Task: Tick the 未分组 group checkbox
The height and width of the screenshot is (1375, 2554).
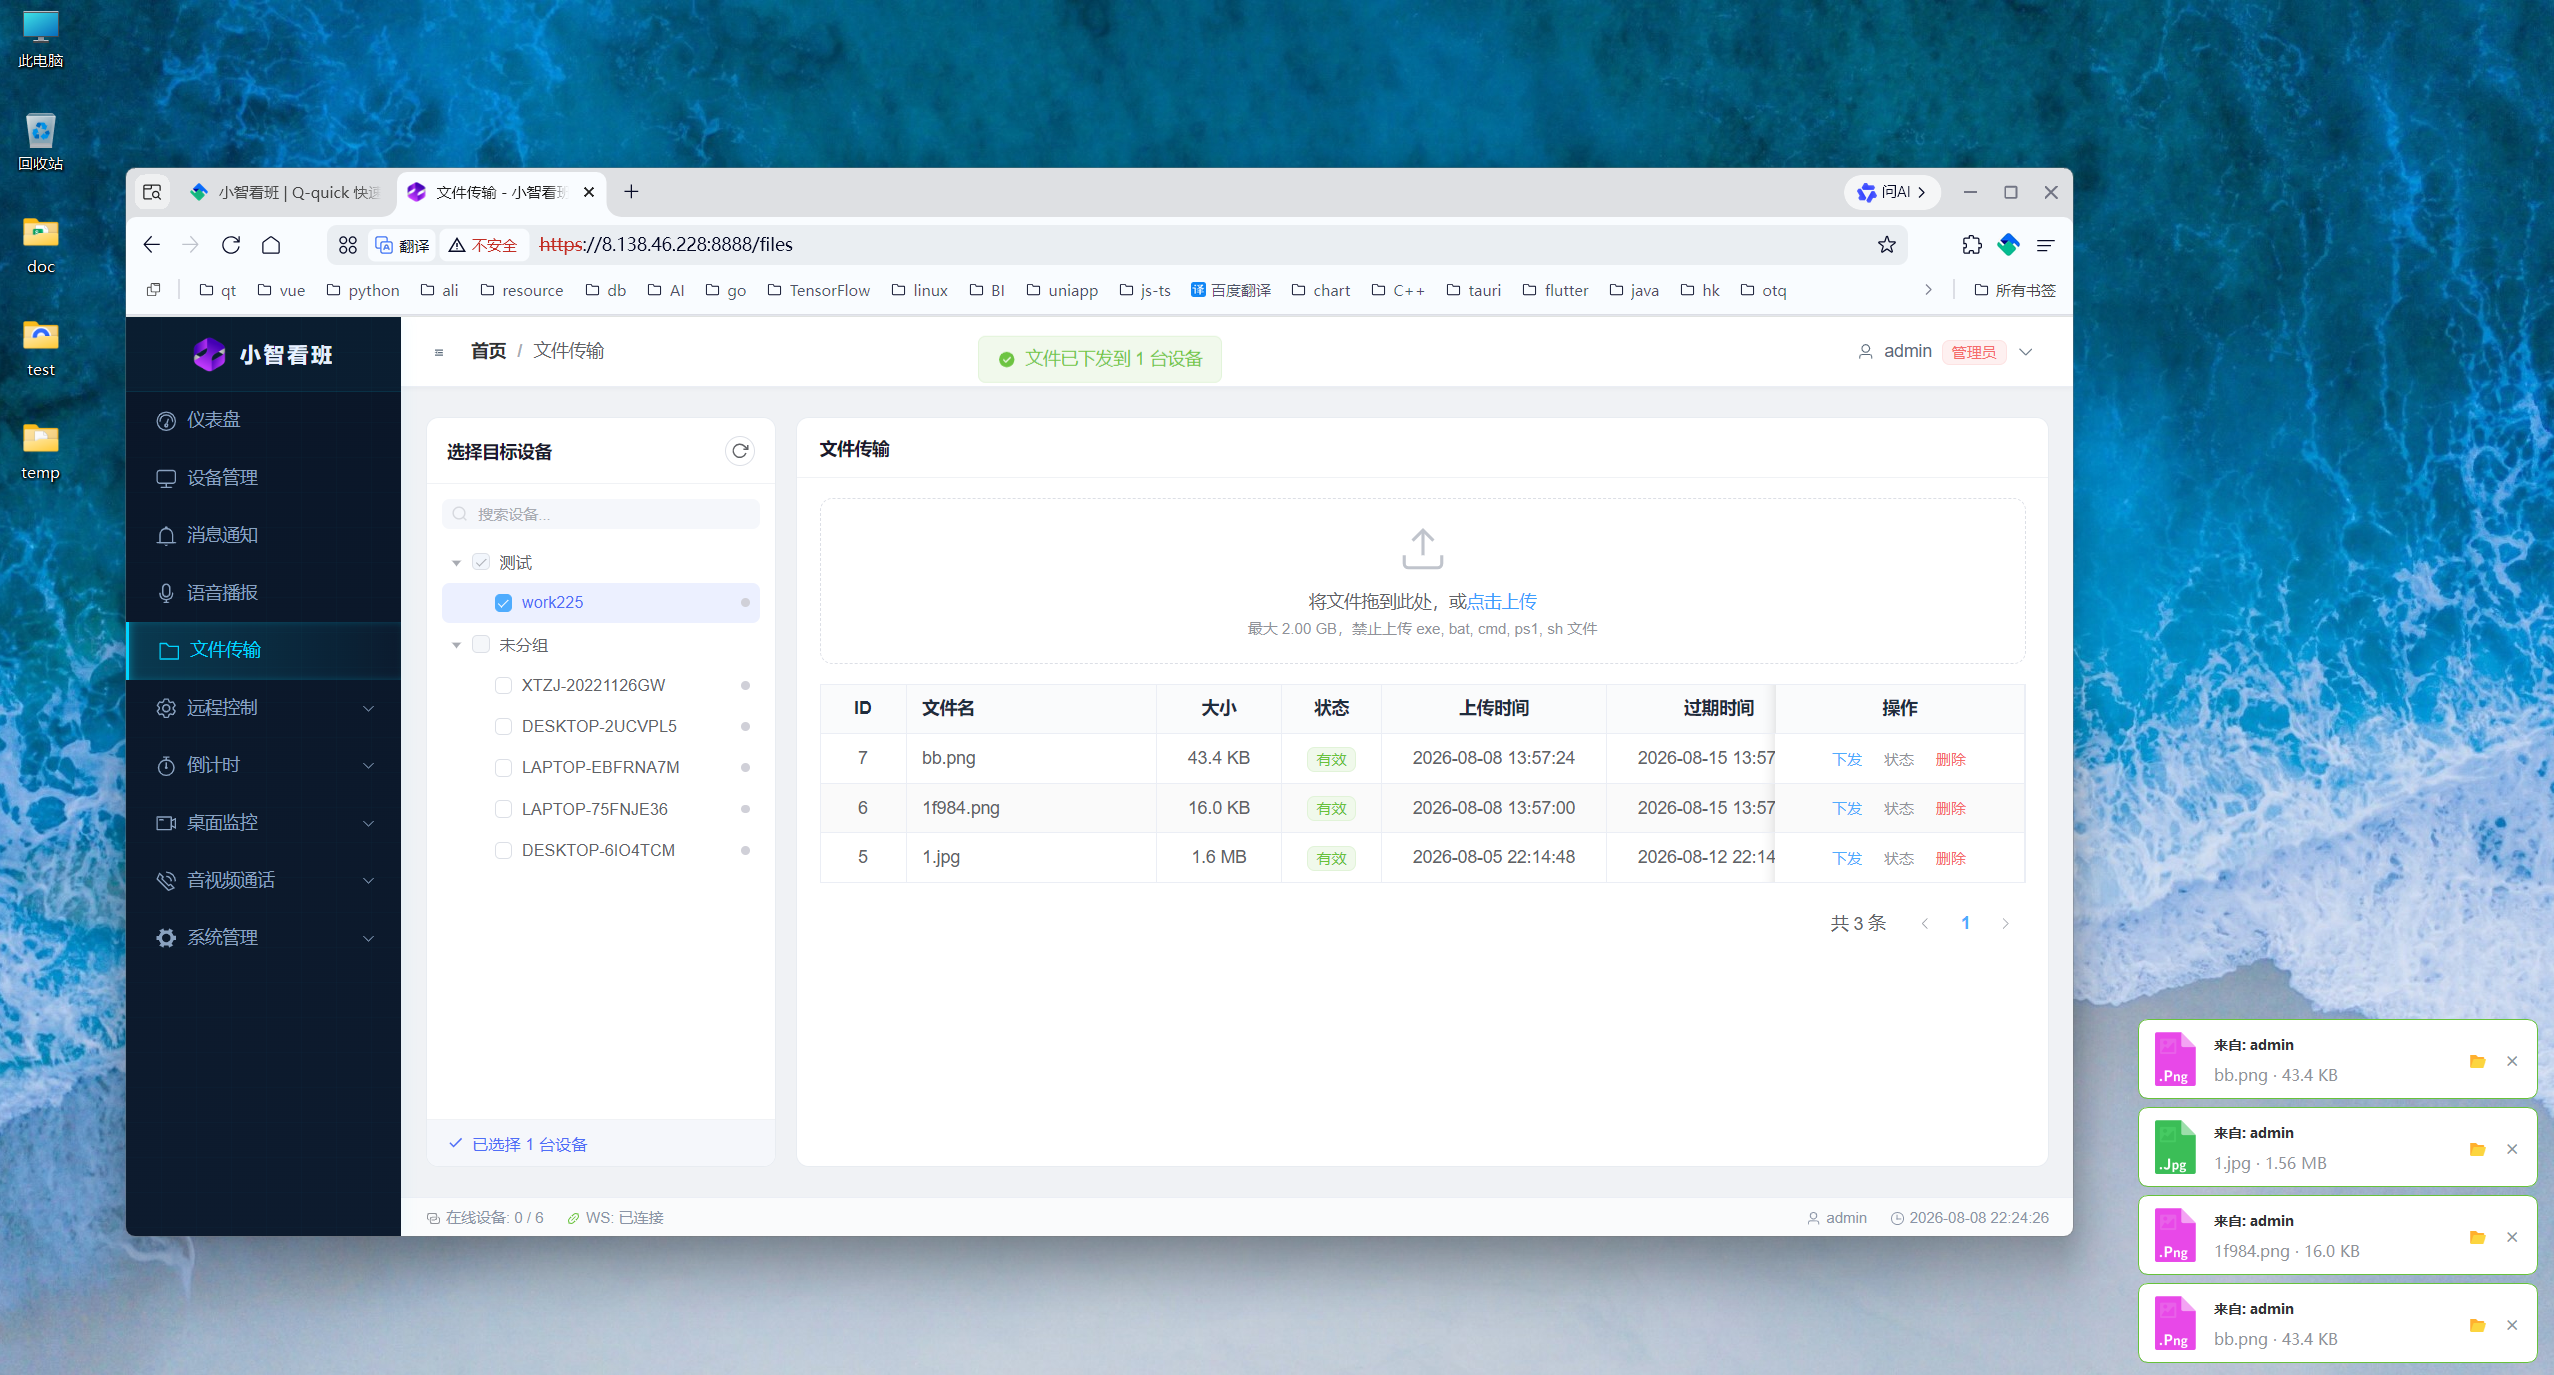Action: (481, 645)
